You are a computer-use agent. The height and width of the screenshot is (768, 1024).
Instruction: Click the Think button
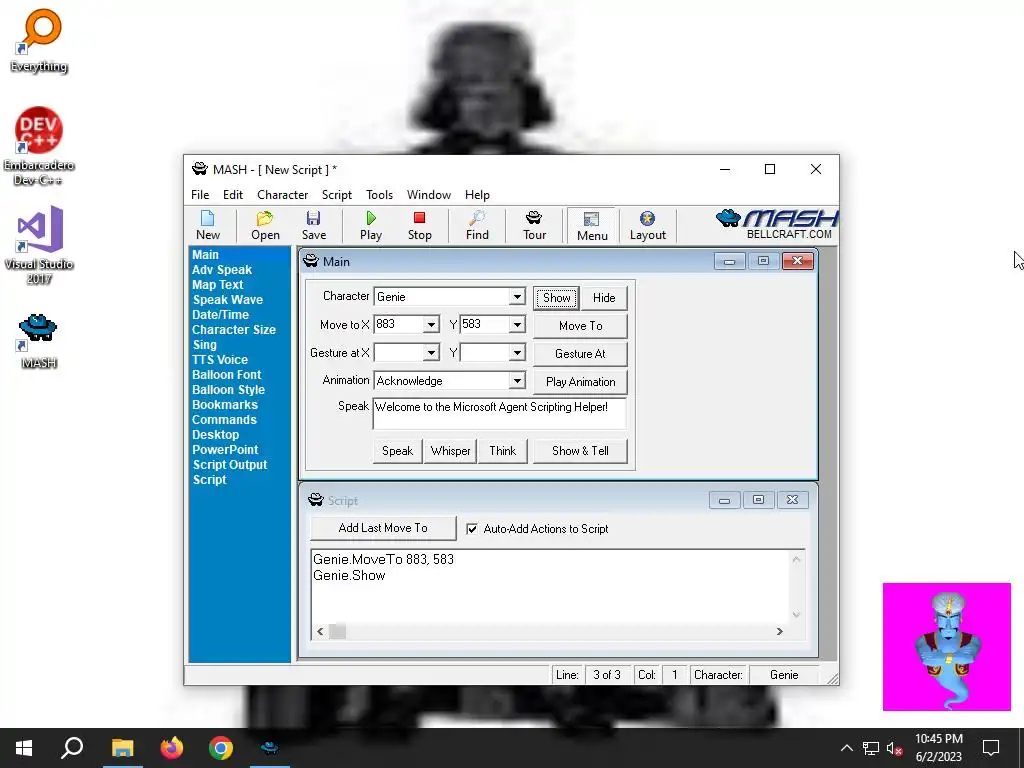pos(502,451)
